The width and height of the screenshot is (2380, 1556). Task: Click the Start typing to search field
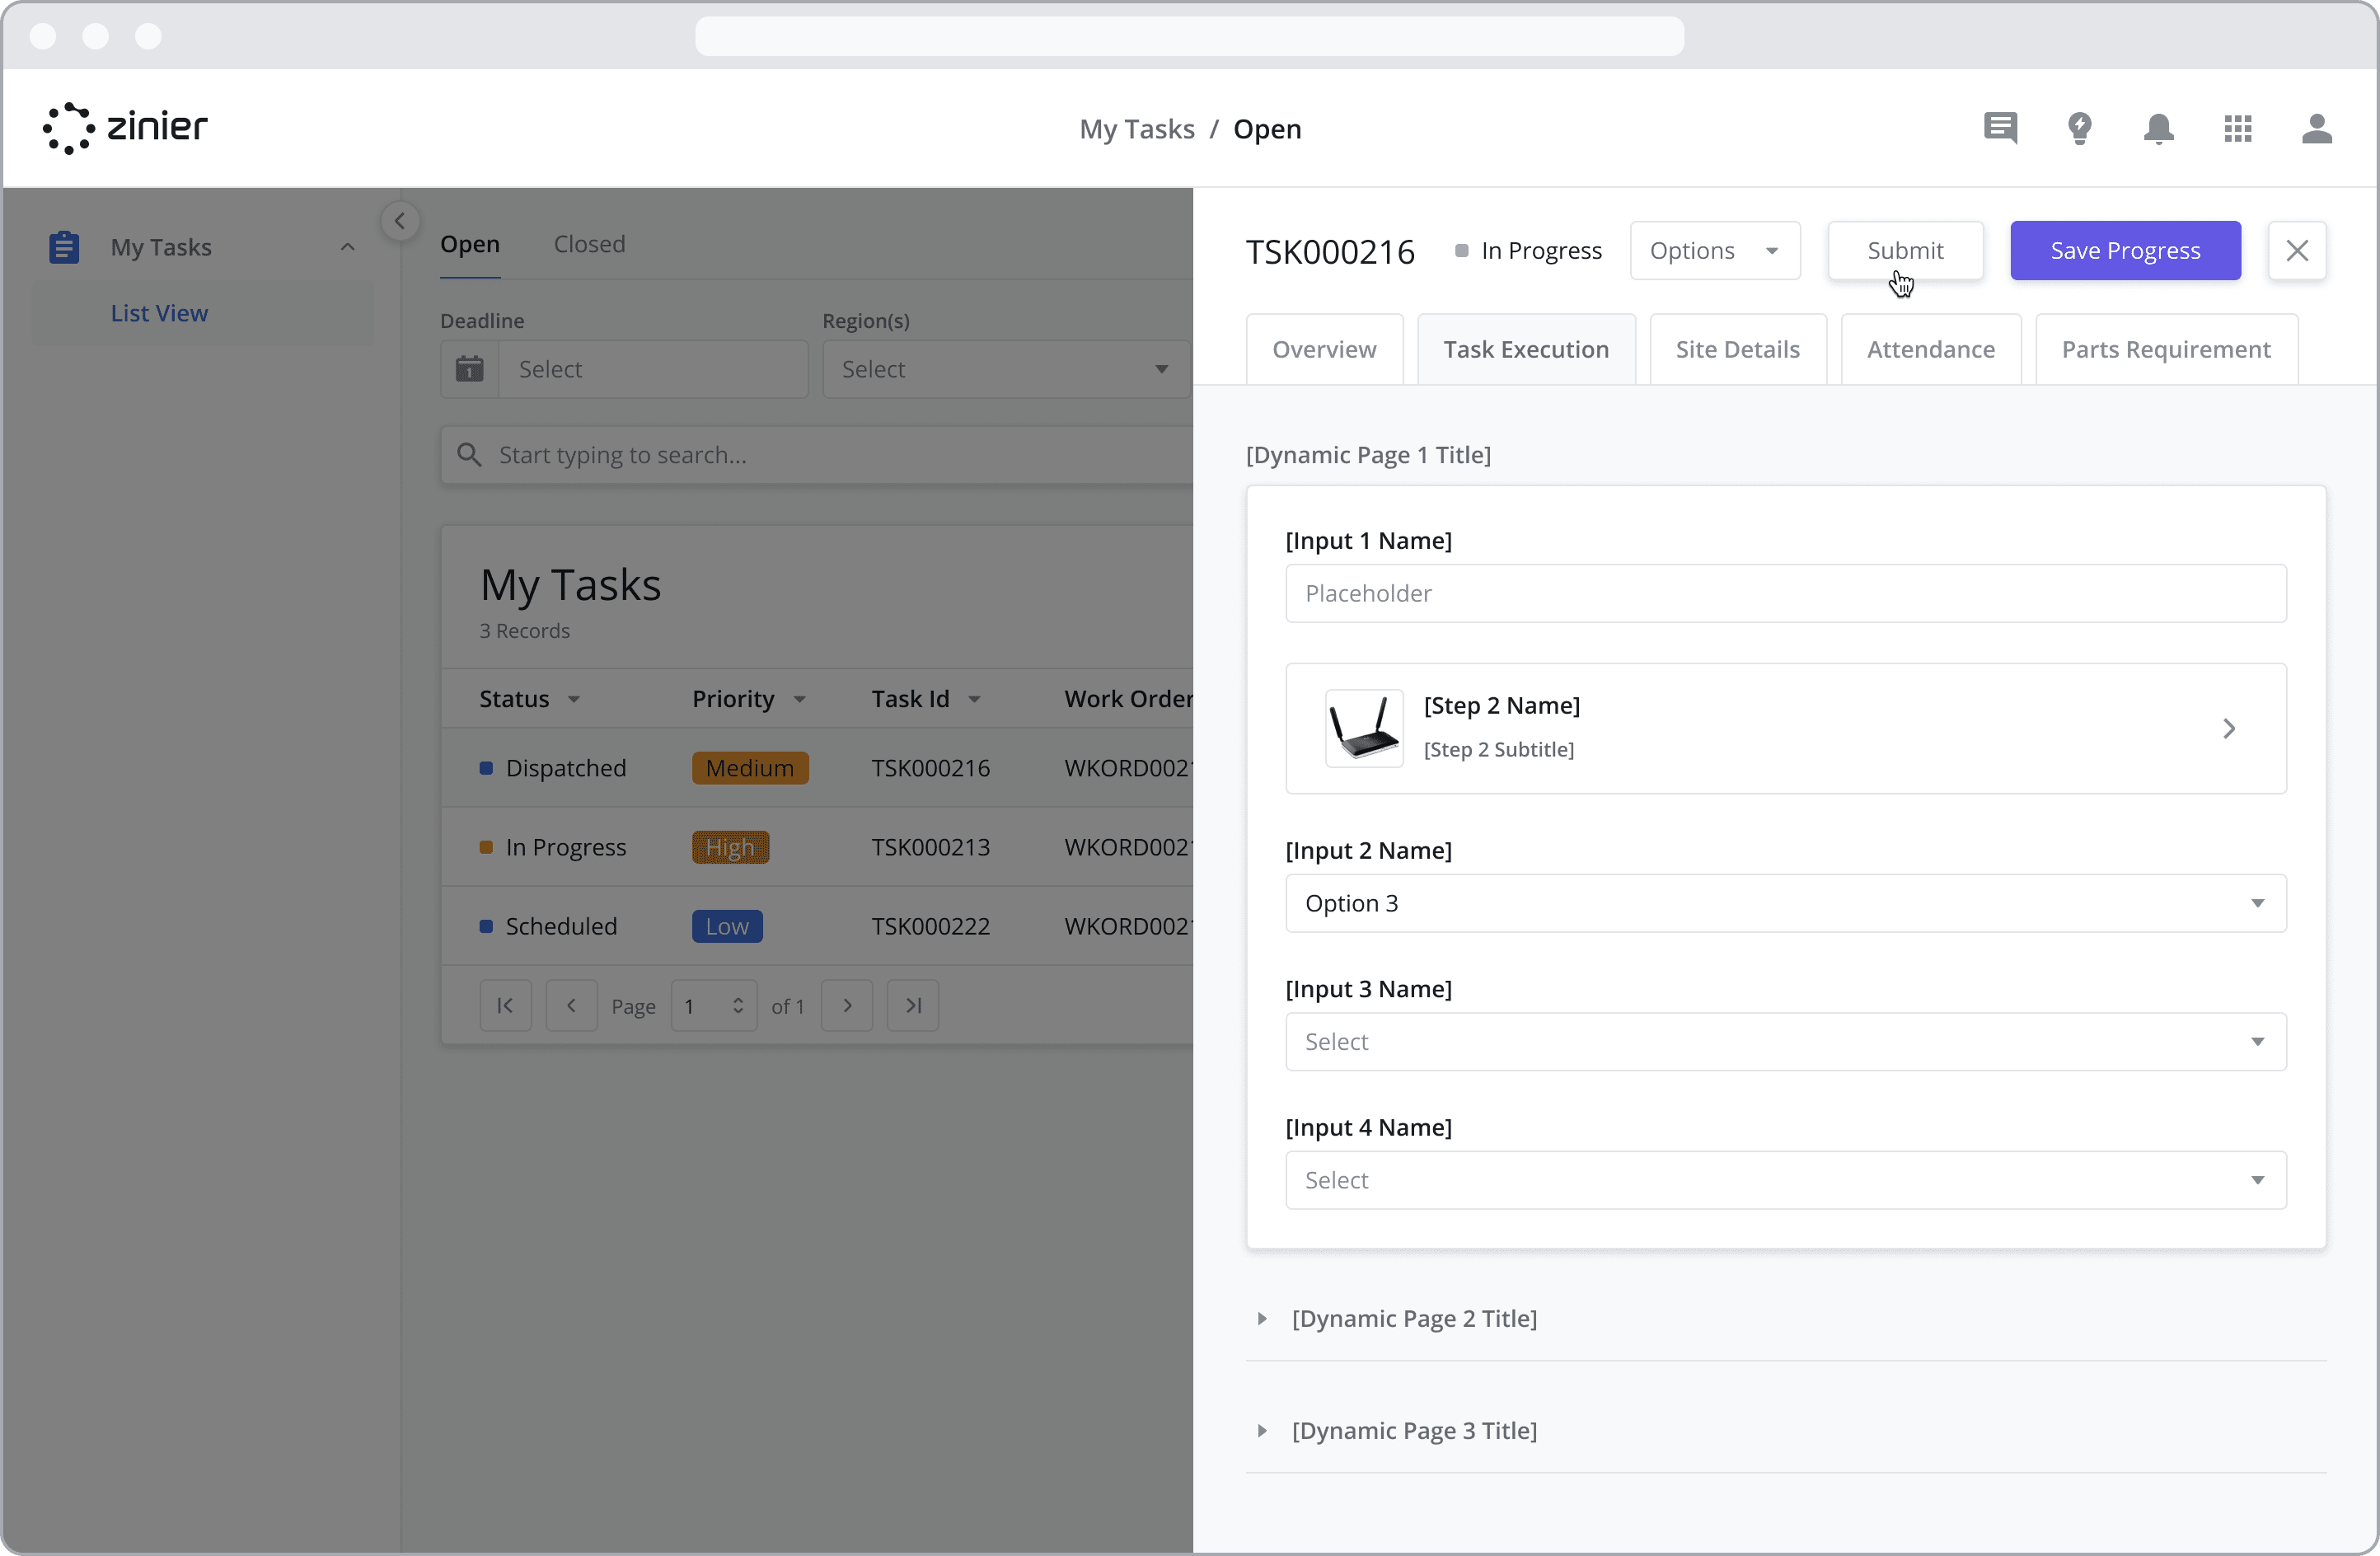point(816,455)
